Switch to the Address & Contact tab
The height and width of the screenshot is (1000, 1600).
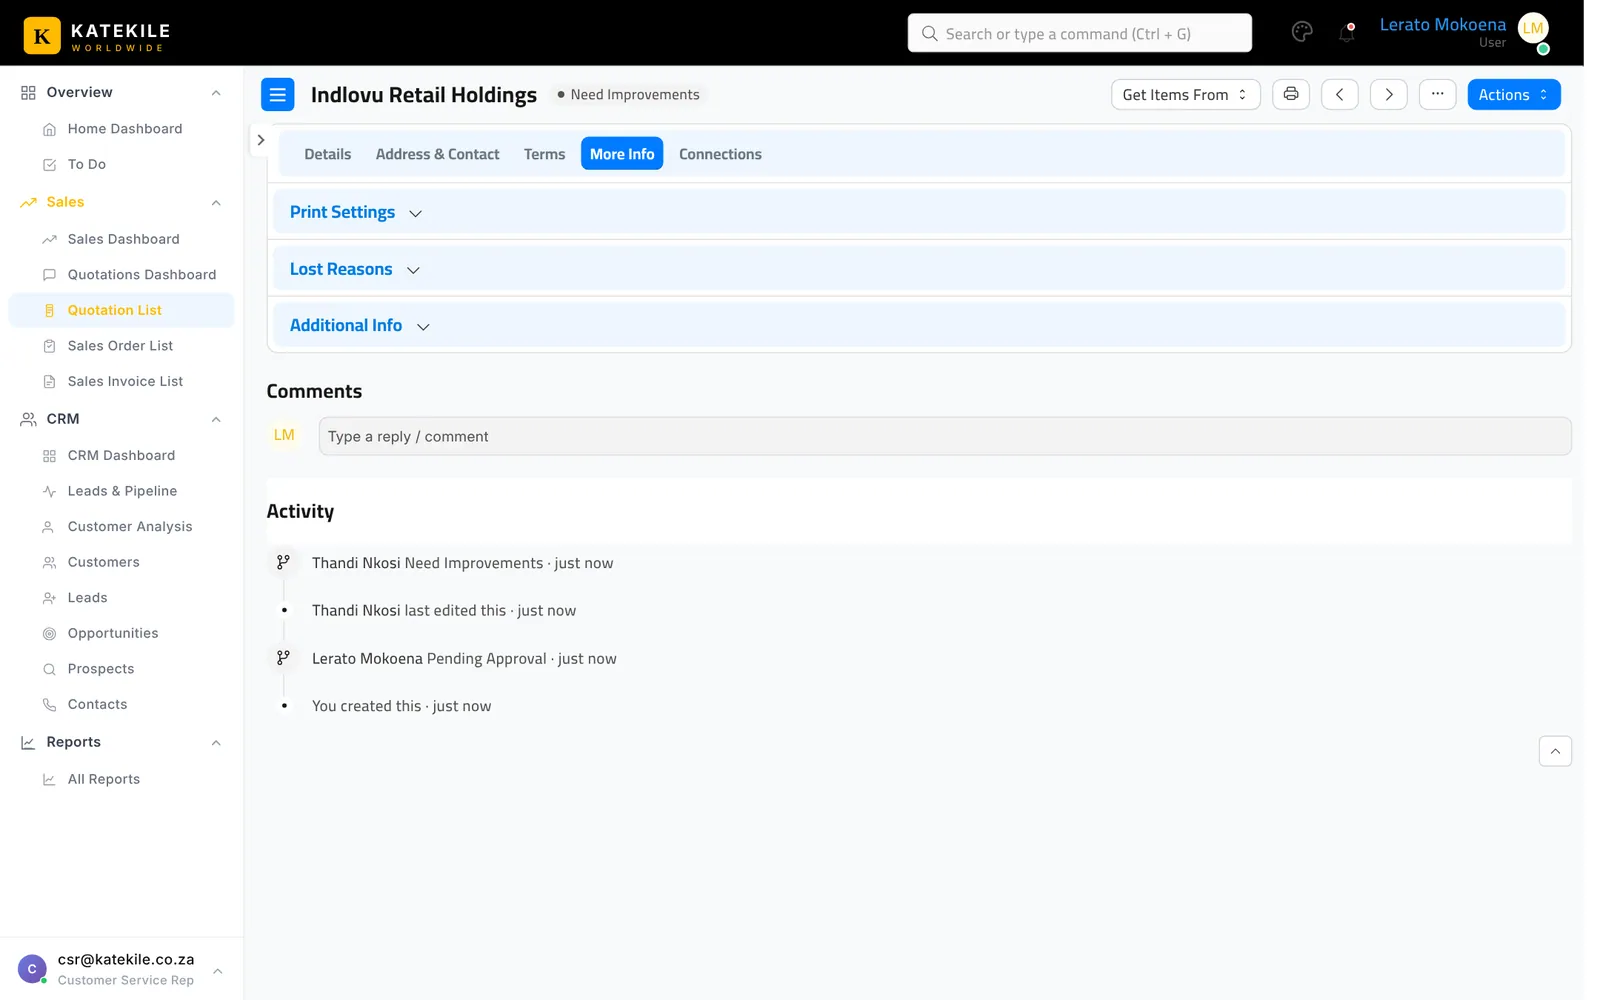pos(437,154)
